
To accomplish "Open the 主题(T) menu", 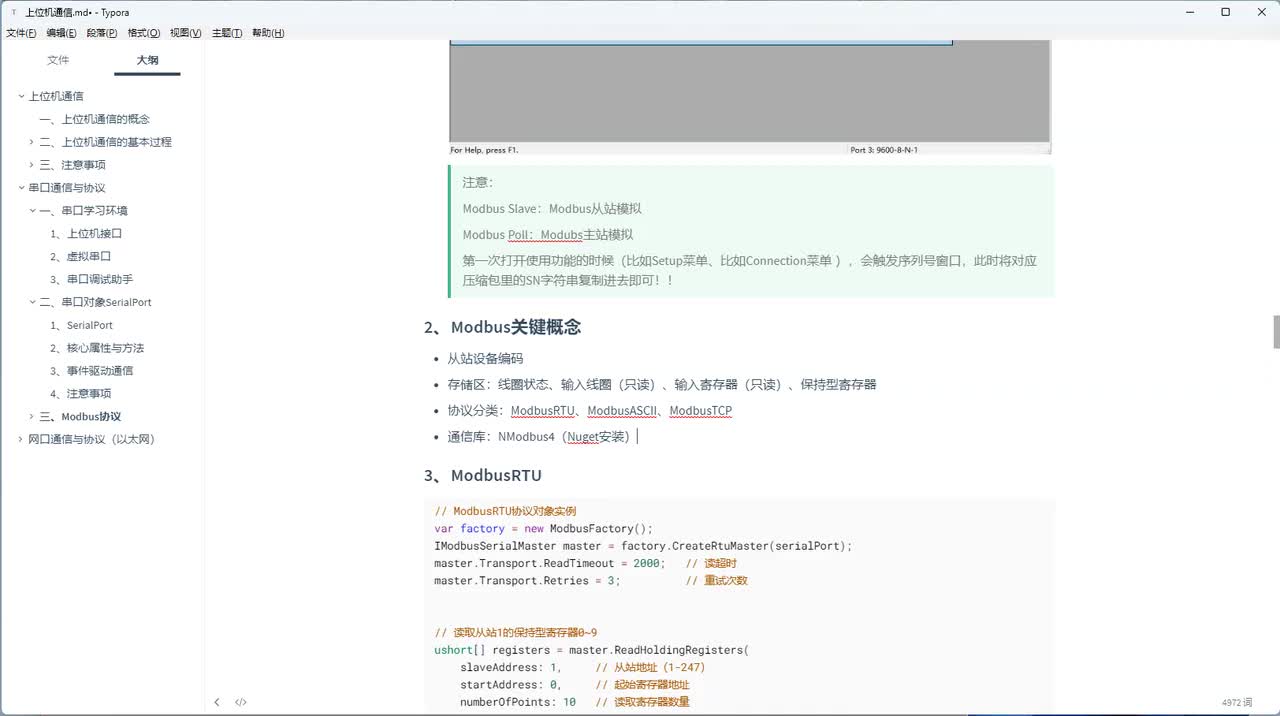I will tap(227, 33).
